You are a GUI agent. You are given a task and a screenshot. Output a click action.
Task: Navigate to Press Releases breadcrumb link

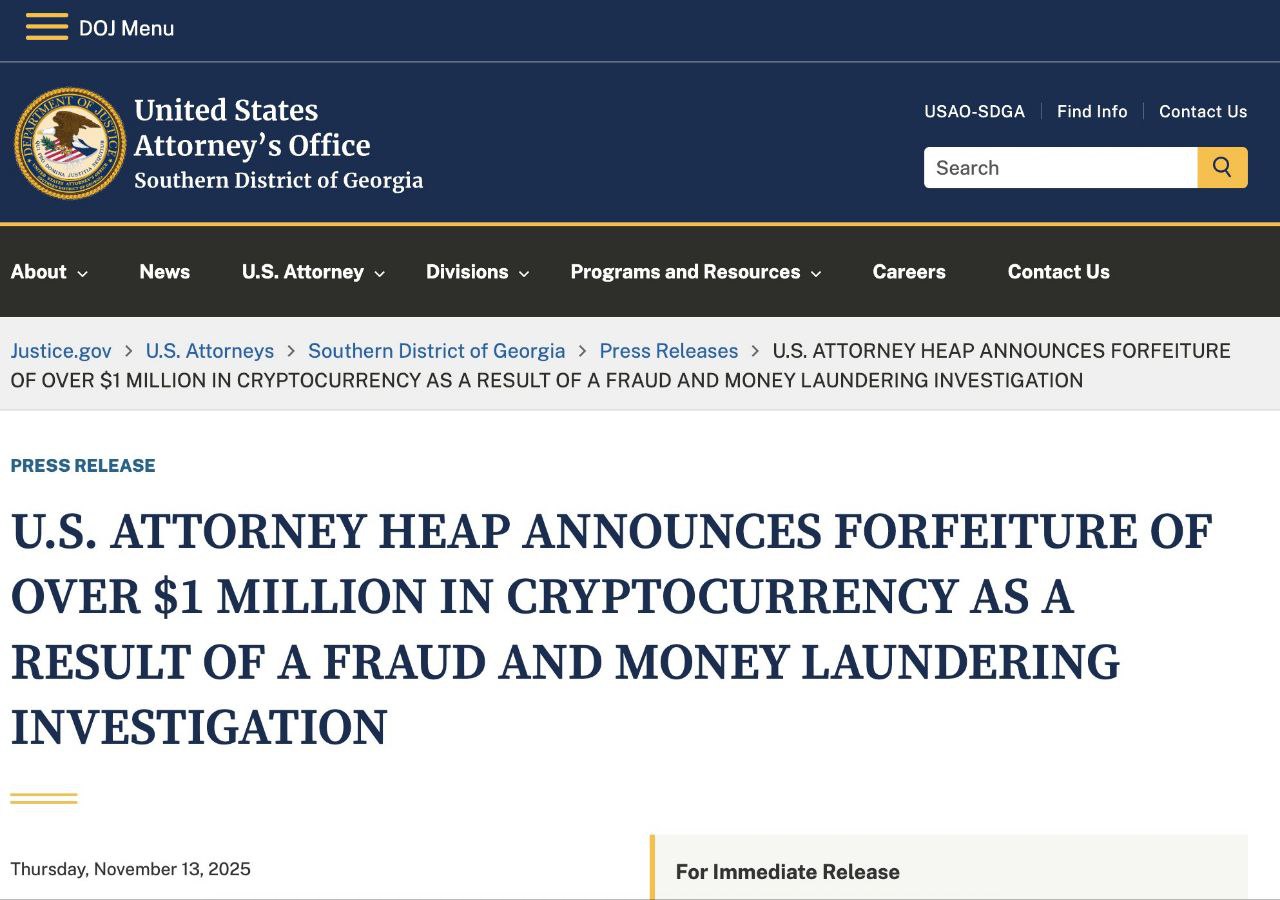669,351
